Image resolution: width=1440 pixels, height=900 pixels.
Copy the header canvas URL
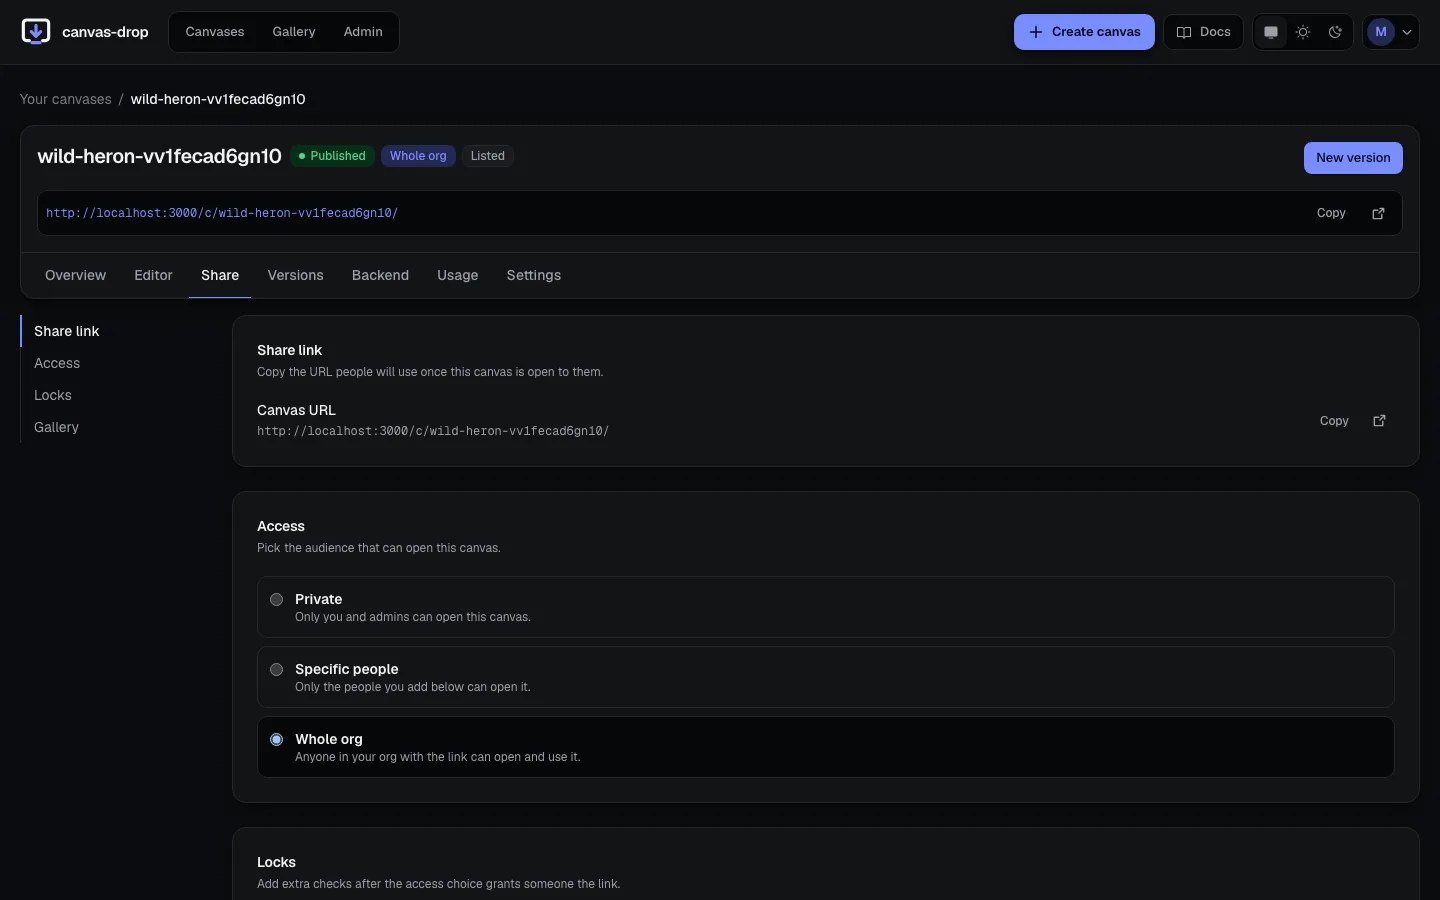(1331, 213)
